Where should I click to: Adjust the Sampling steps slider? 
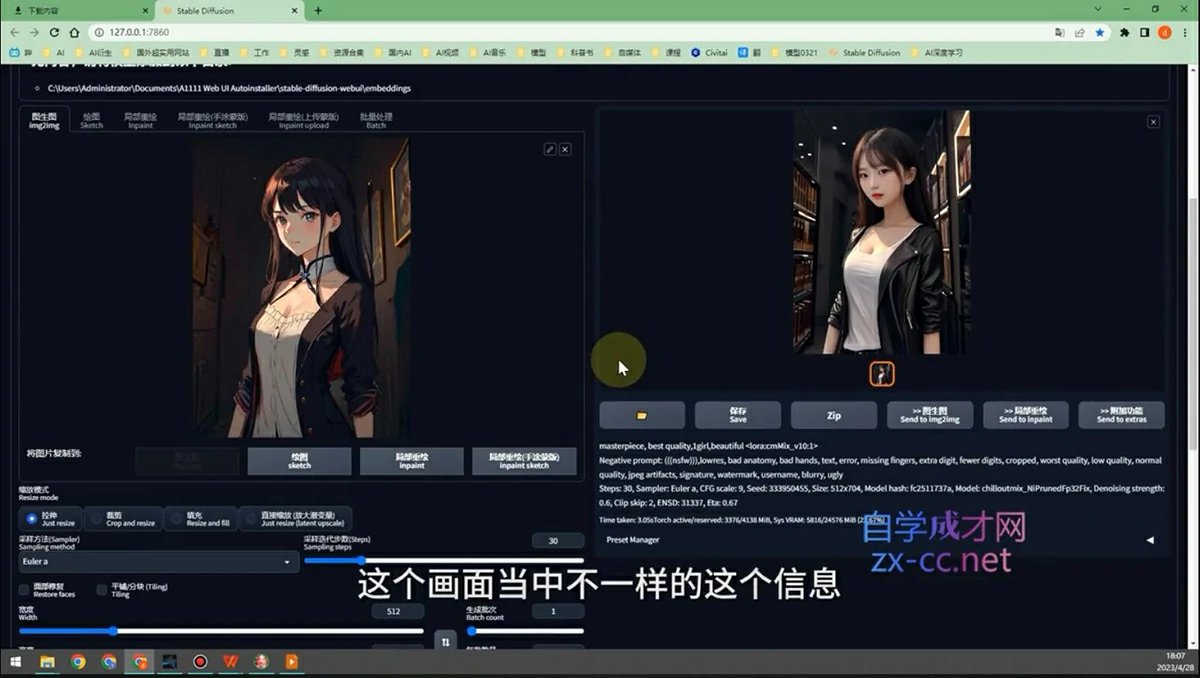[443, 561]
